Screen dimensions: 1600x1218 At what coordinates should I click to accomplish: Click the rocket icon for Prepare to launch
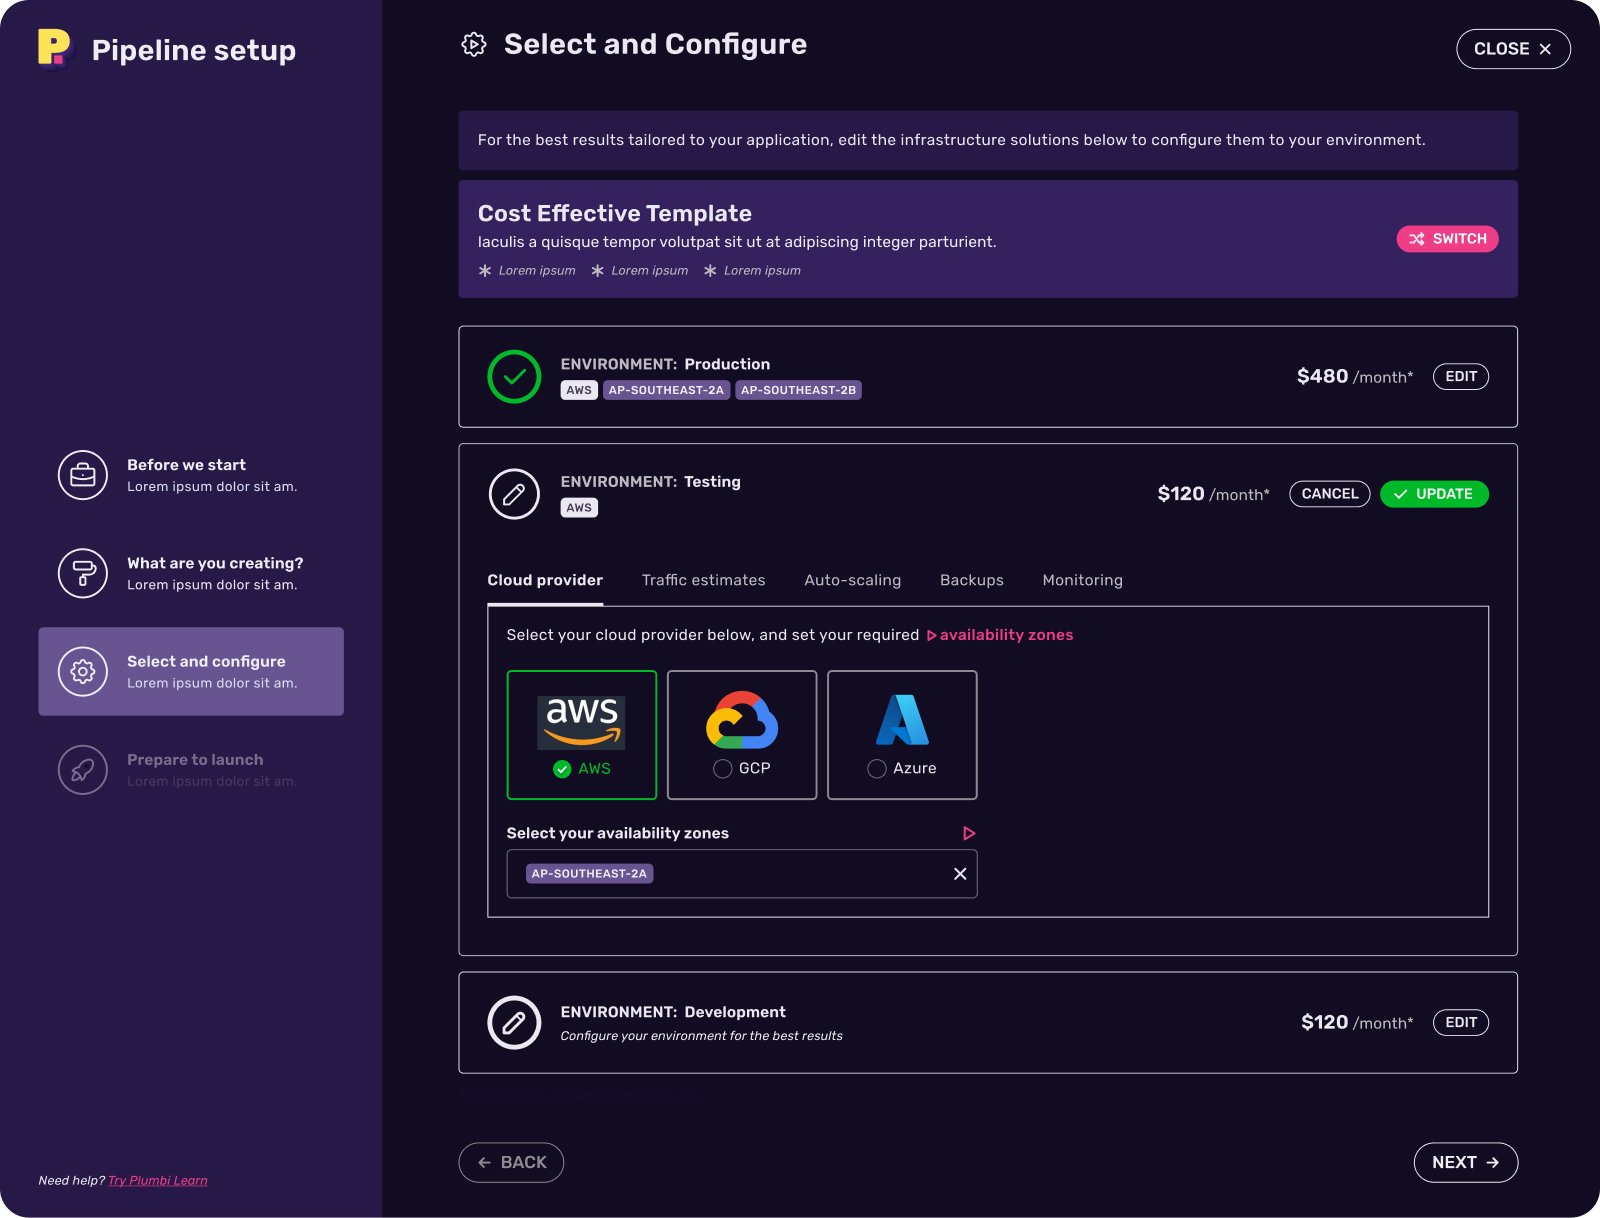83,770
